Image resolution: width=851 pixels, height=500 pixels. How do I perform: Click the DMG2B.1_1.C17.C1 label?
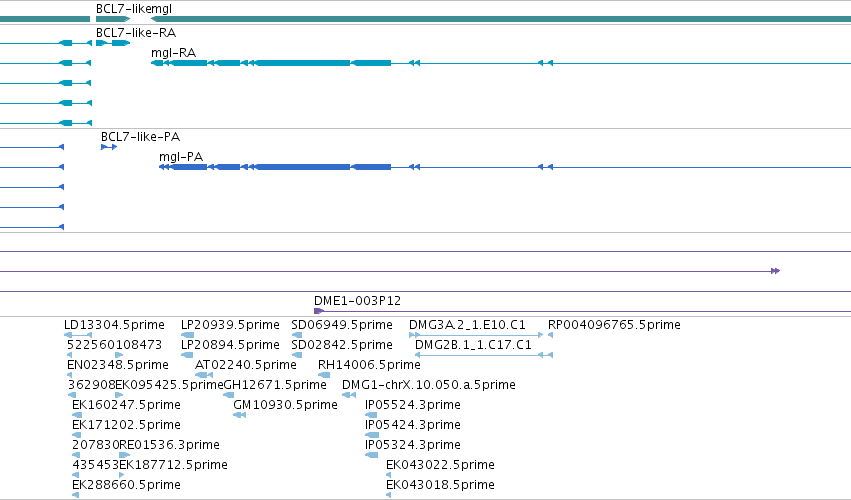point(473,345)
